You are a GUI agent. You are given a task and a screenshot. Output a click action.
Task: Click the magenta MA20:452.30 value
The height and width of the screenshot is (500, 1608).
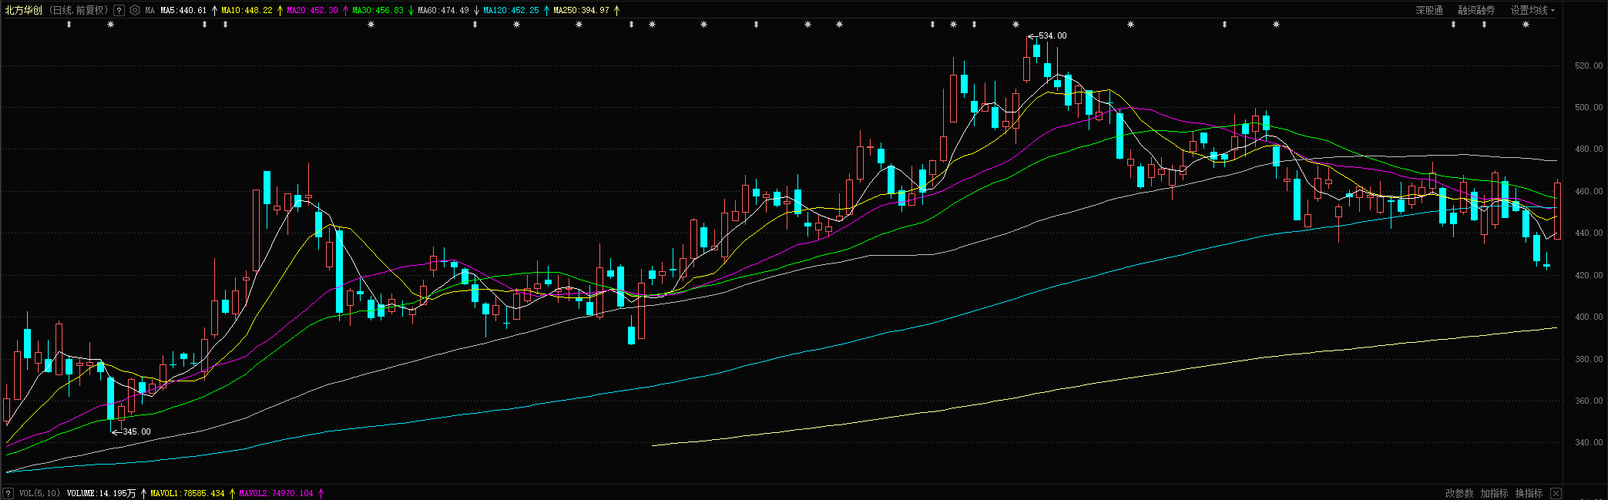312,10
